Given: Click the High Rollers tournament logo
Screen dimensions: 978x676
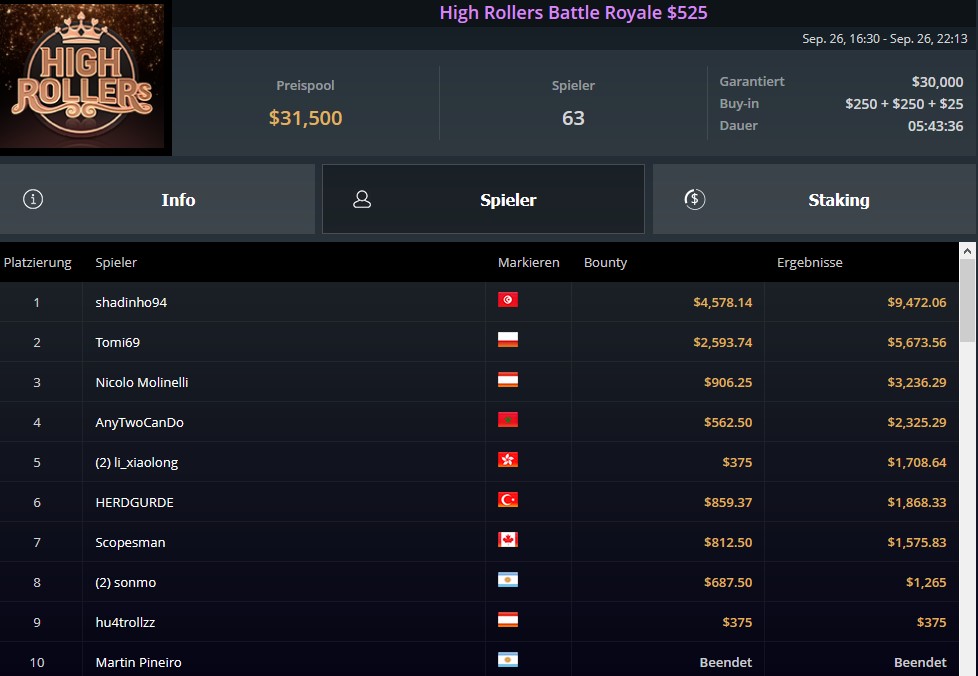Looking at the screenshot, I should click(82, 76).
